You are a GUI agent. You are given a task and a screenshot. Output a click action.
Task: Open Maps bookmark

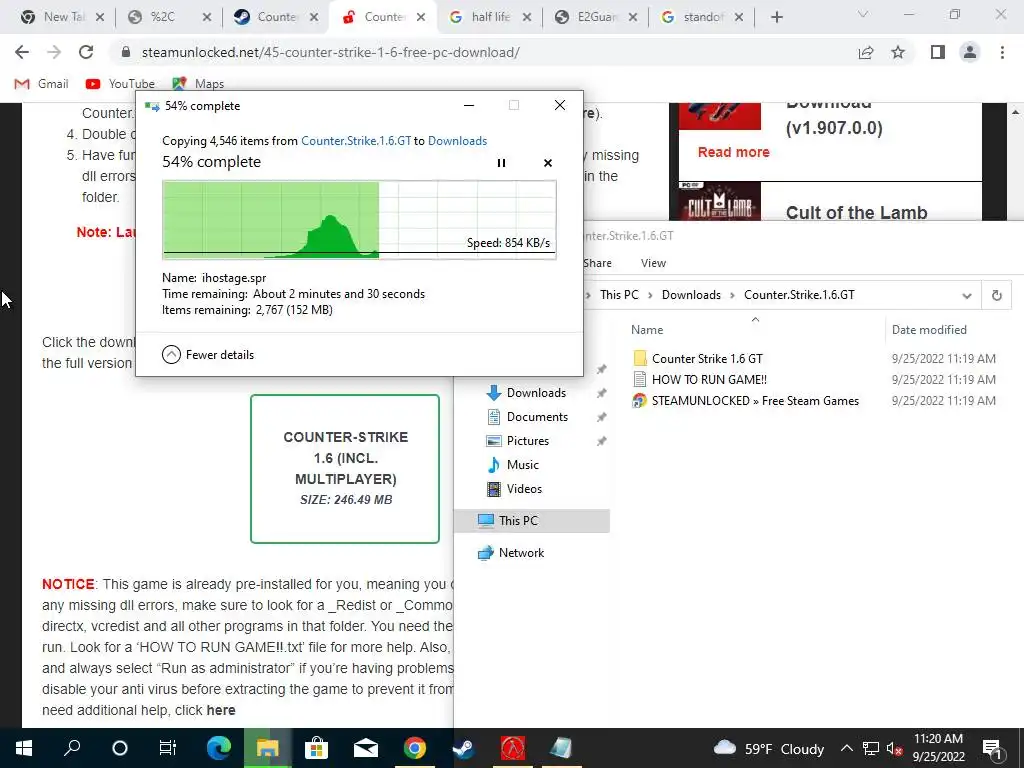(x=198, y=84)
